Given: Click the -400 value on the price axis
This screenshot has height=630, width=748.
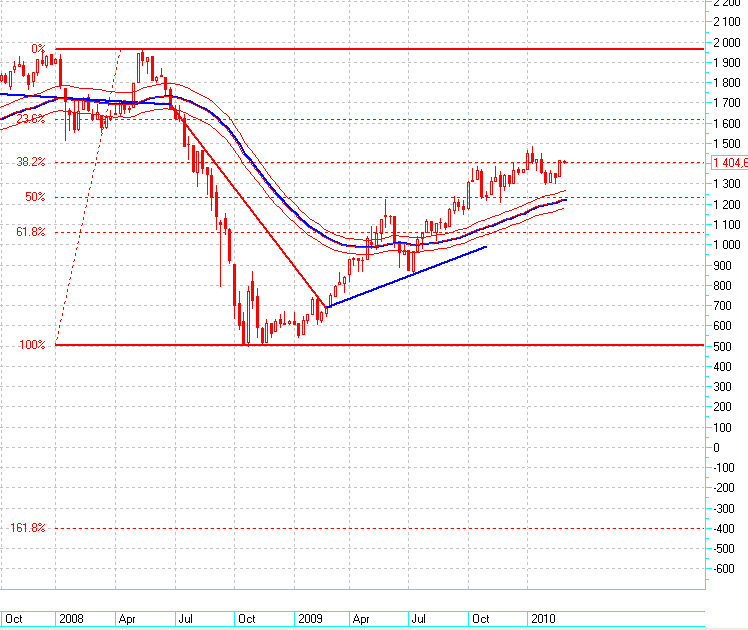Looking at the screenshot, I should pyautogui.click(x=724, y=529).
